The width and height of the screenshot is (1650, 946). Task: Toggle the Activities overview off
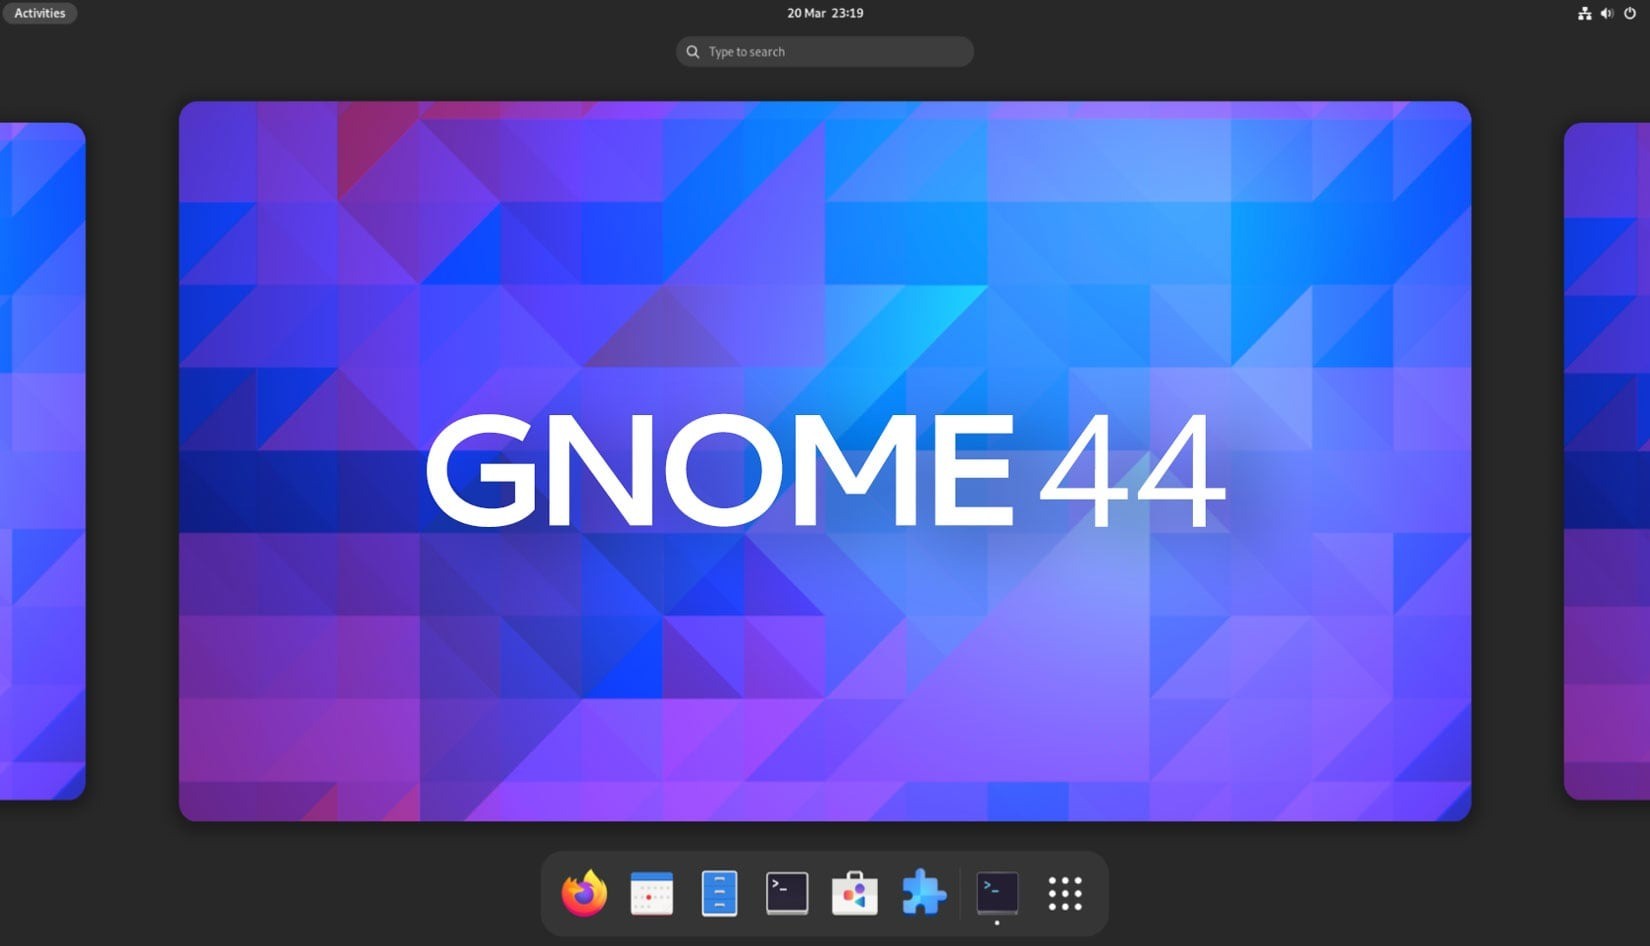click(x=39, y=13)
